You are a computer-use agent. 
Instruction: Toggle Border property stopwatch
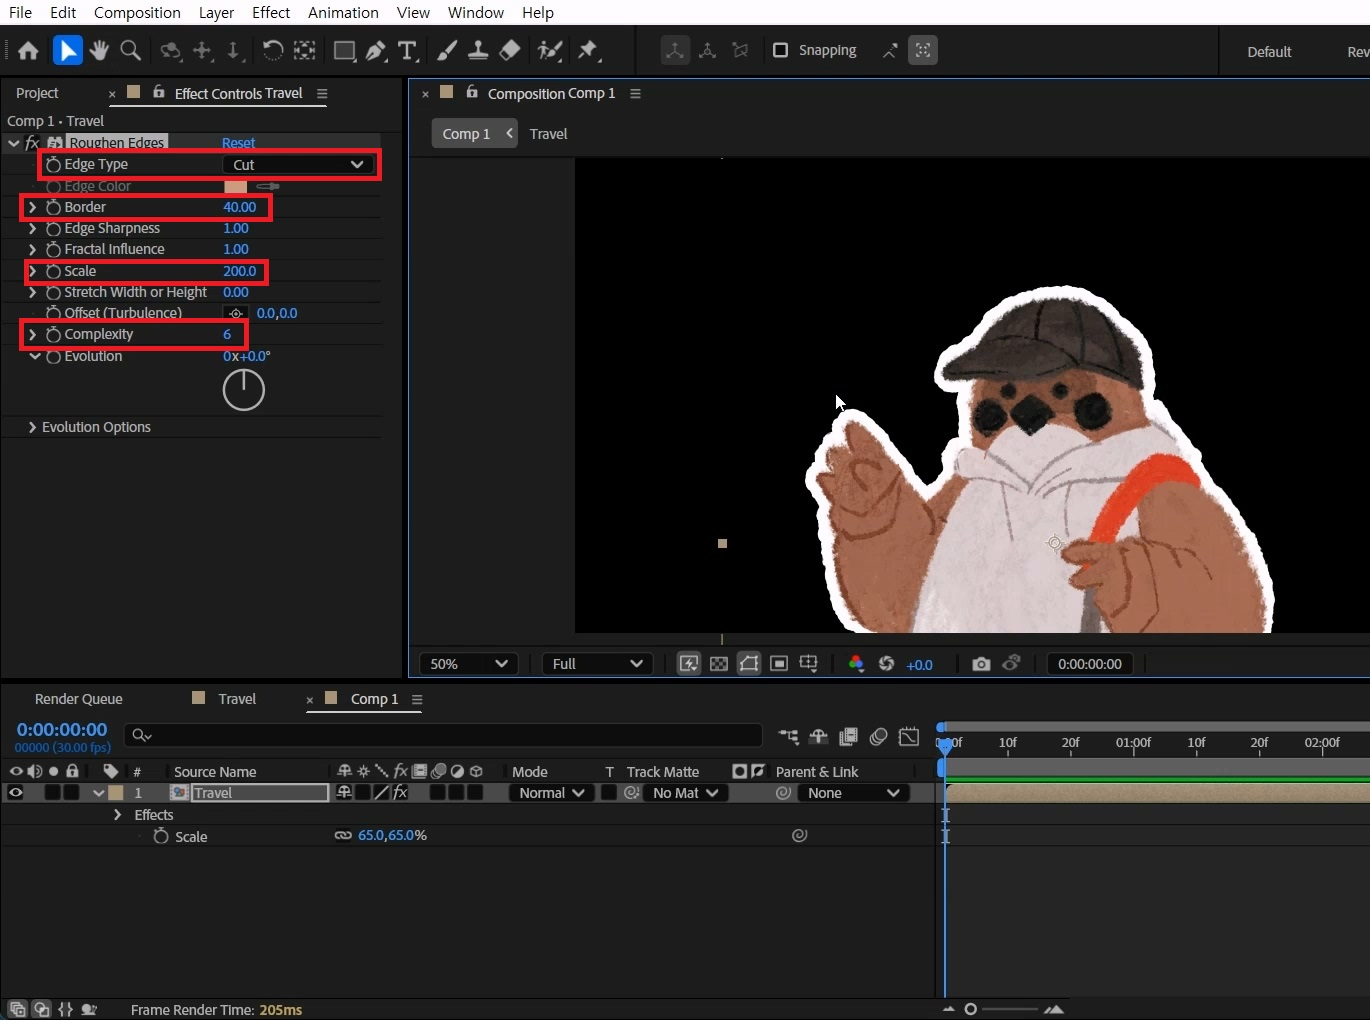click(x=54, y=207)
